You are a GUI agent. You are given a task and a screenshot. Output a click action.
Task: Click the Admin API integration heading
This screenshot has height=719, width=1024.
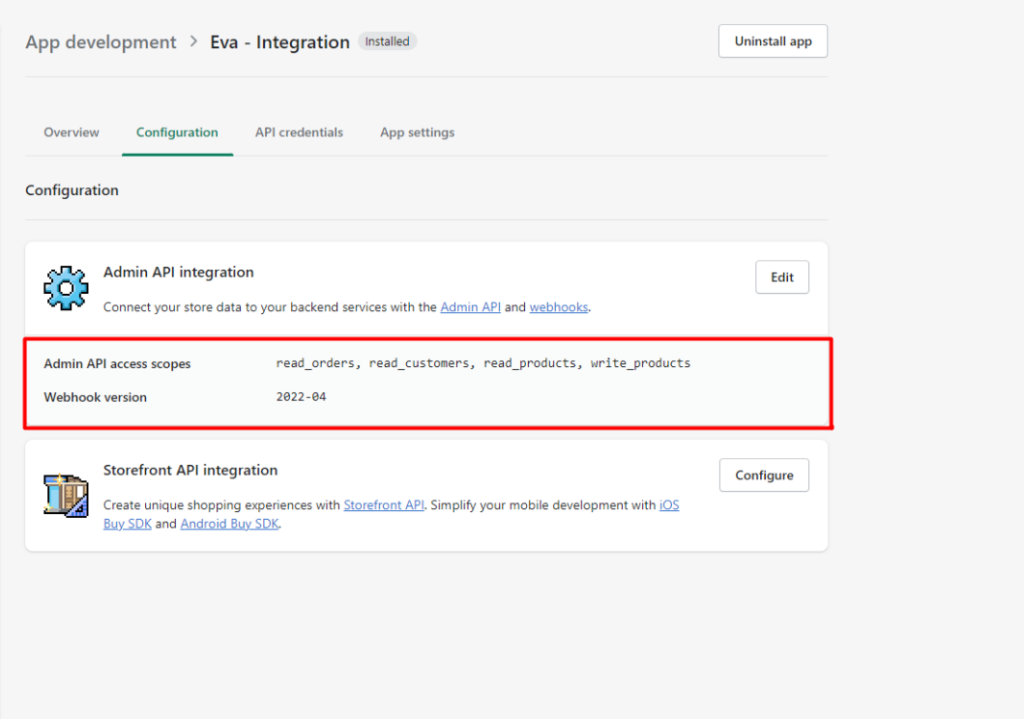pos(178,272)
